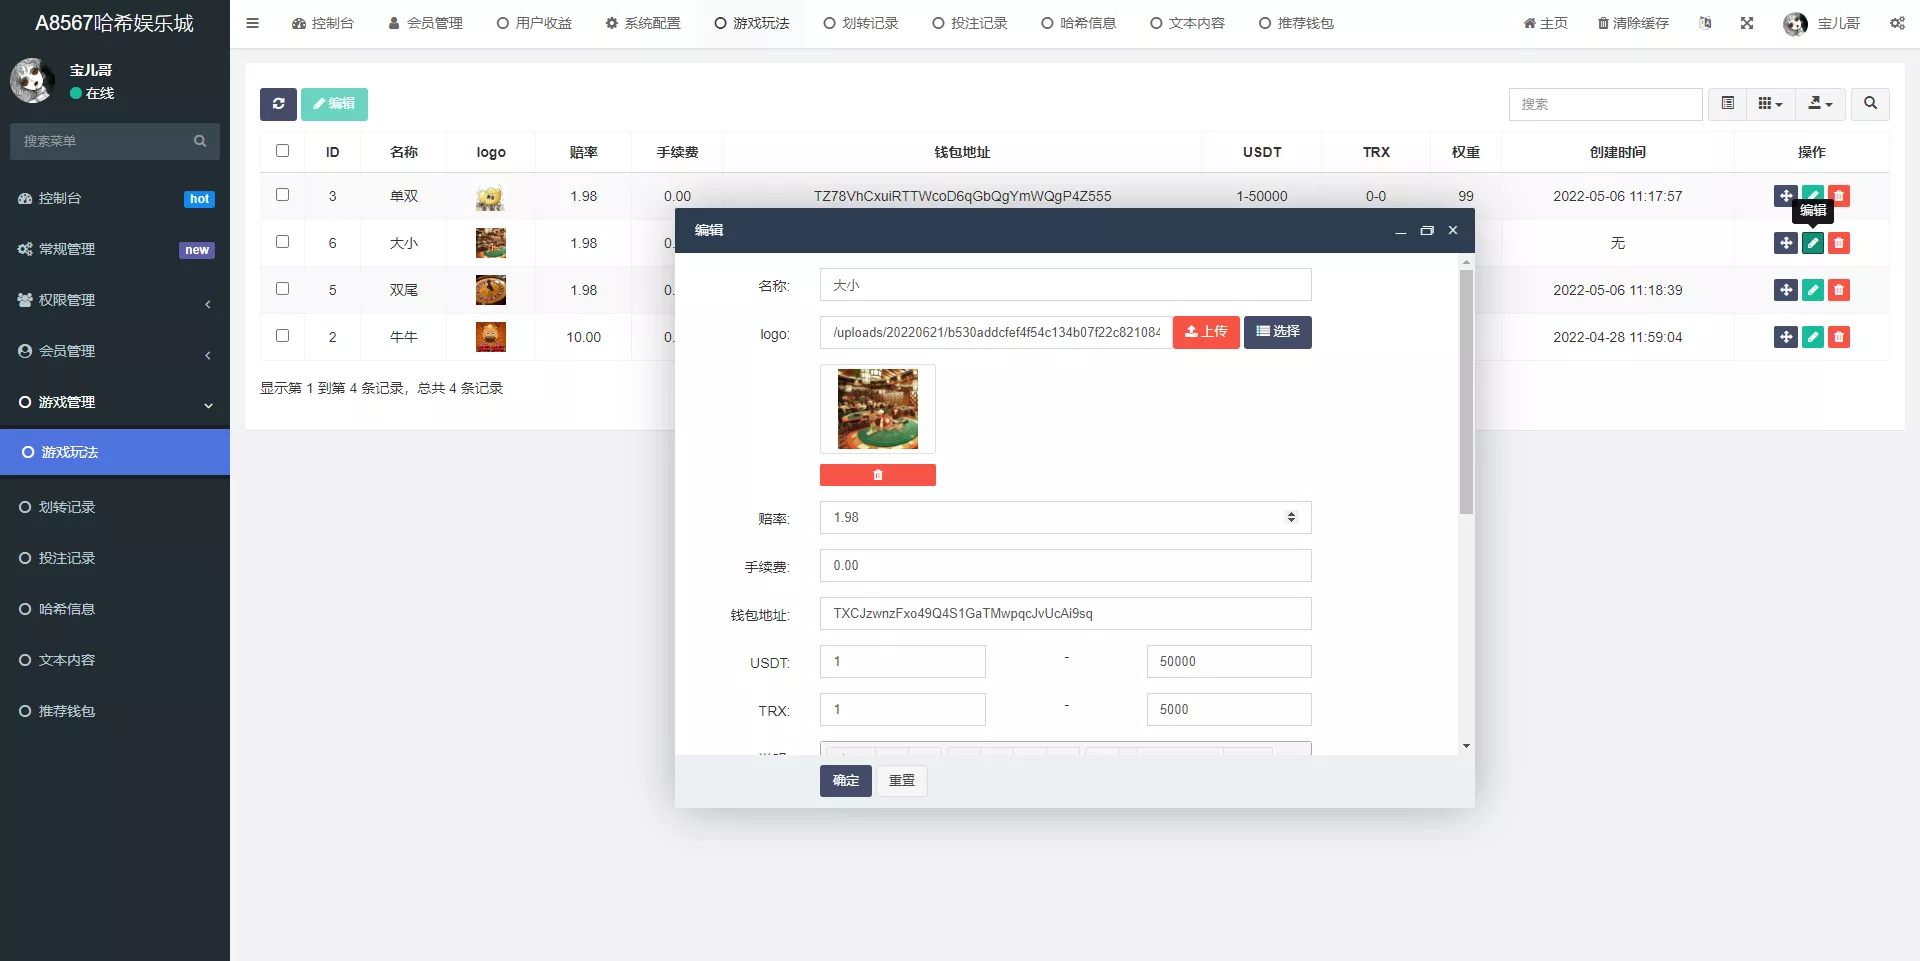The height and width of the screenshot is (961, 1920).
Task: Click the 选择 button to pick a logo
Action: point(1277,332)
